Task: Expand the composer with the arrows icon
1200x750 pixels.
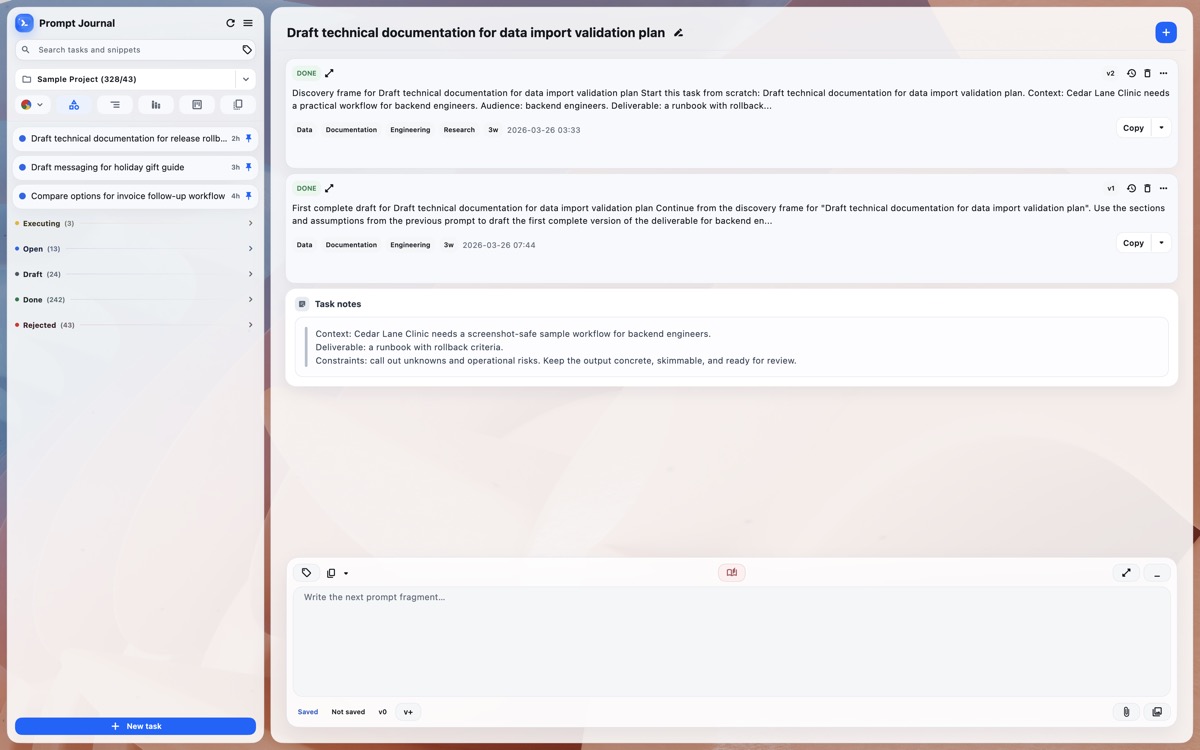Action: (1126, 573)
